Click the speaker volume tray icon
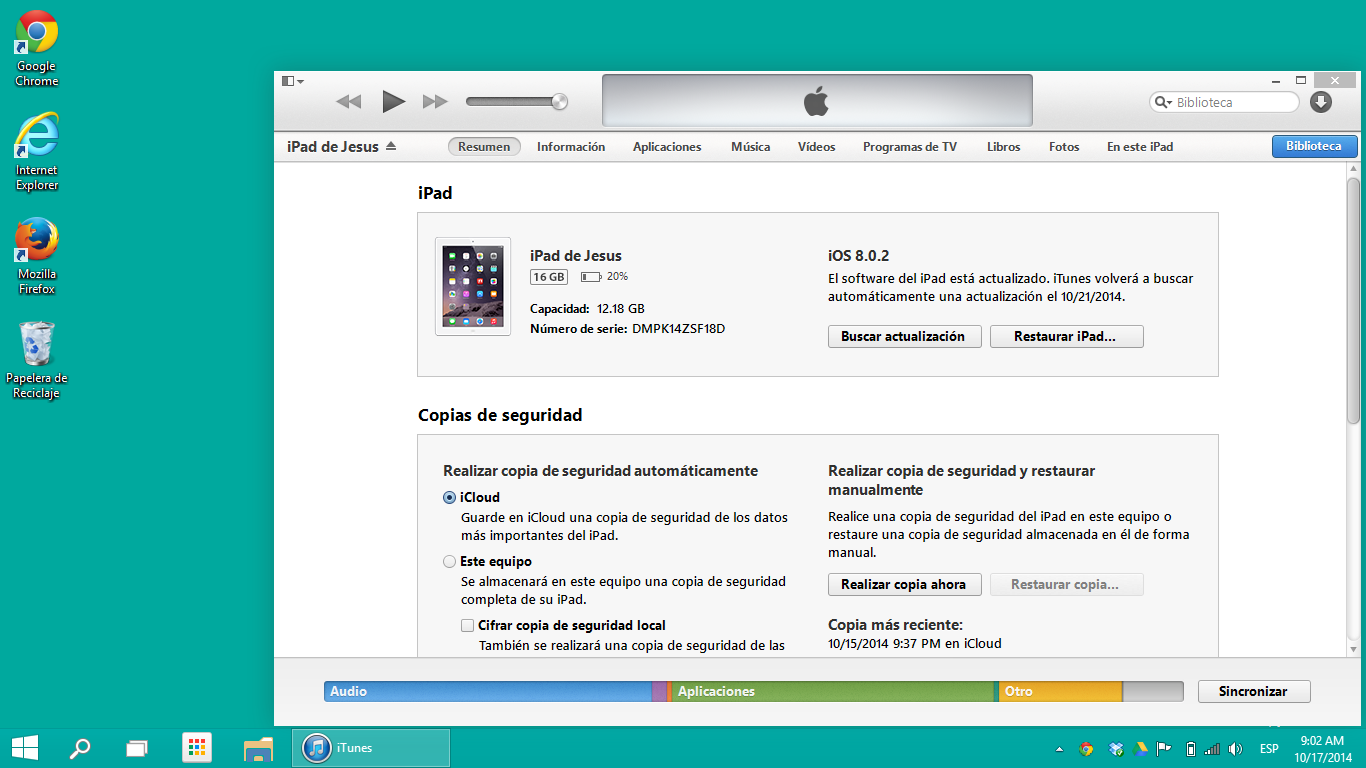Screen dimensions: 1366x768 pyautogui.click(x=1236, y=748)
